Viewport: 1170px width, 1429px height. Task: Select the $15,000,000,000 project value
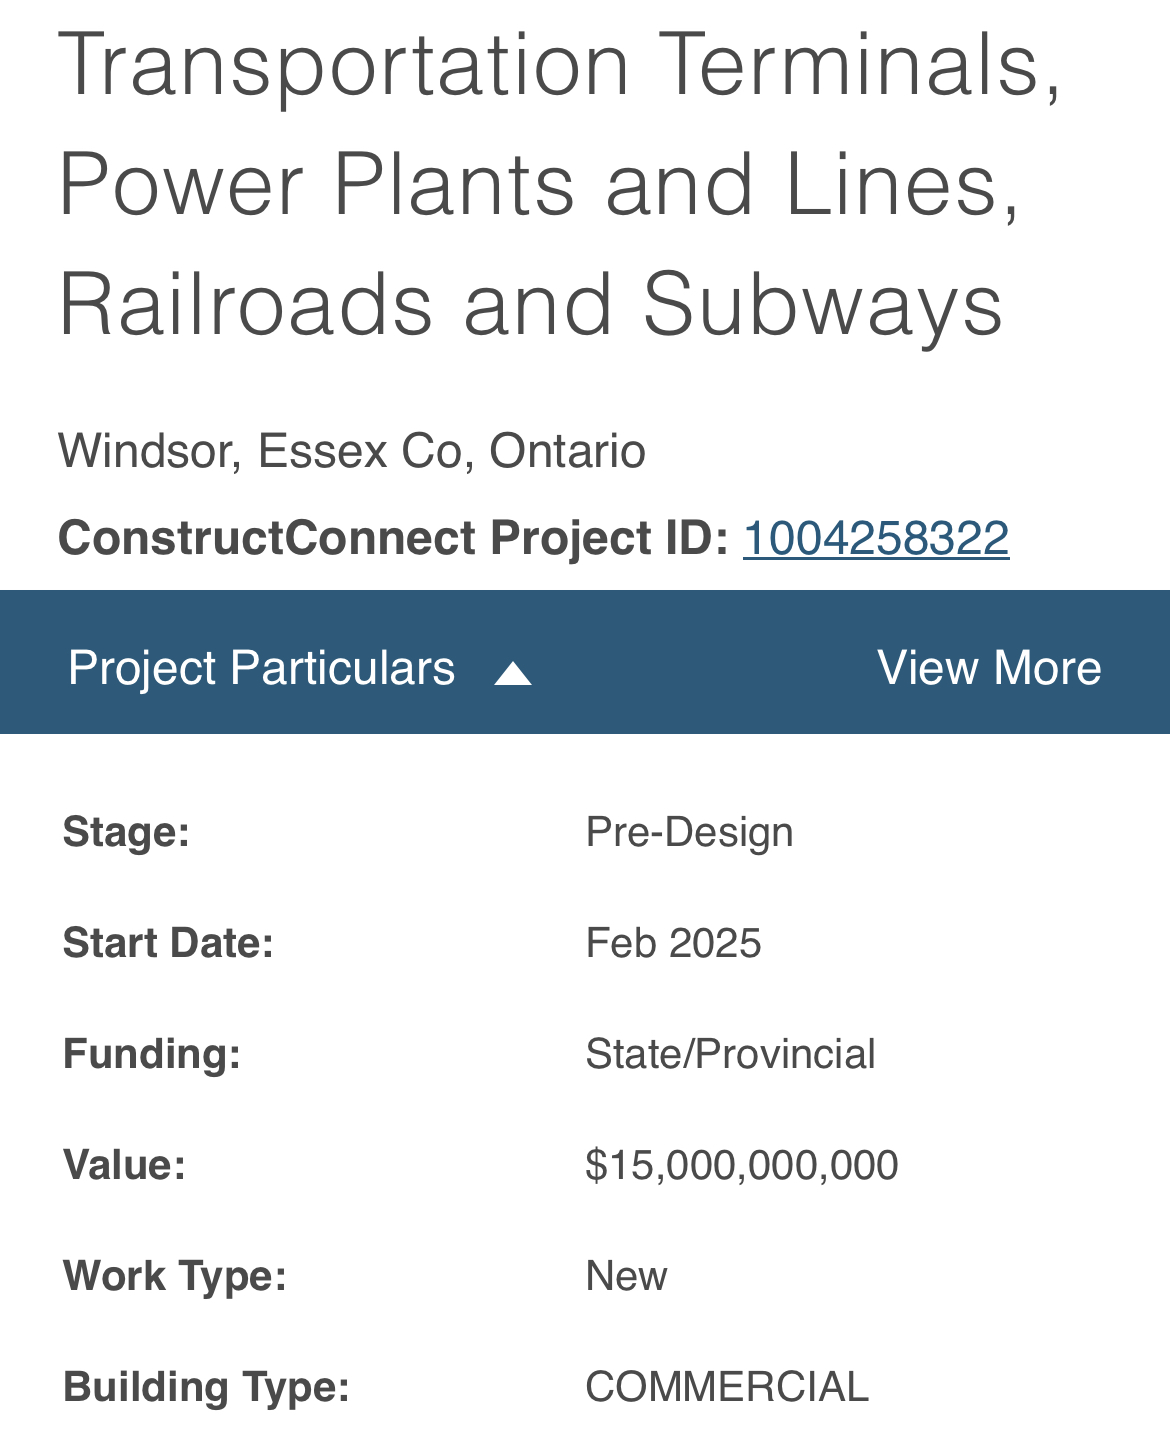pos(741,1165)
